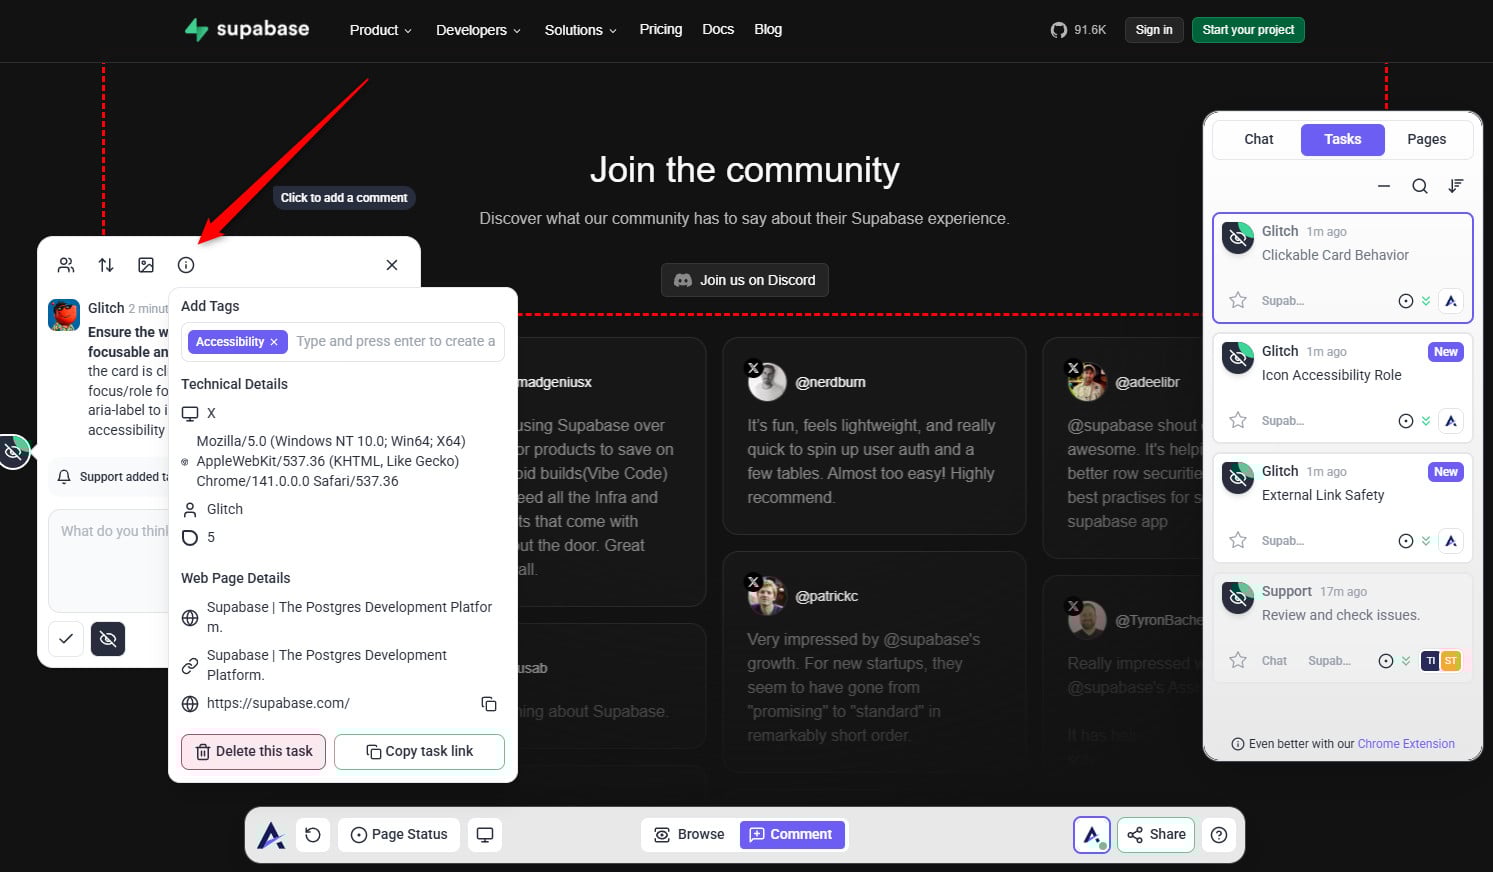This screenshot has width=1493, height=872.
Task: Click the desktop device view icon
Action: (x=485, y=835)
